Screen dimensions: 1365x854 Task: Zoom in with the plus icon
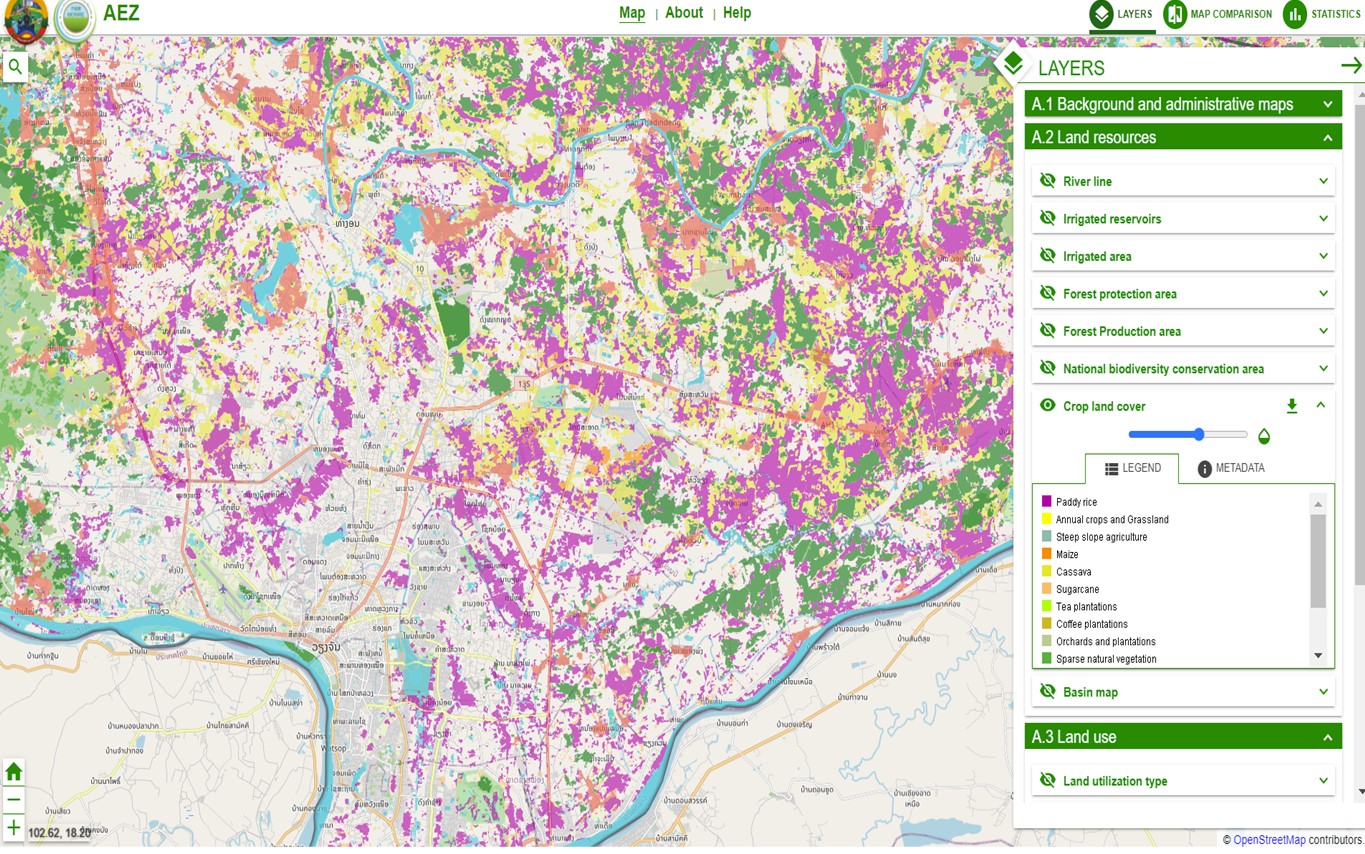pyautogui.click(x=14, y=827)
